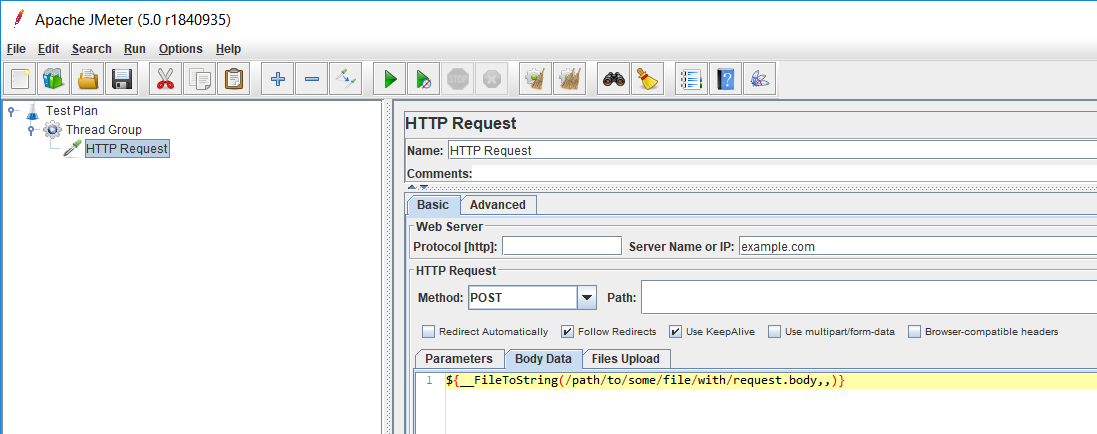Select Thread Group in the tree

pos(104,130)
